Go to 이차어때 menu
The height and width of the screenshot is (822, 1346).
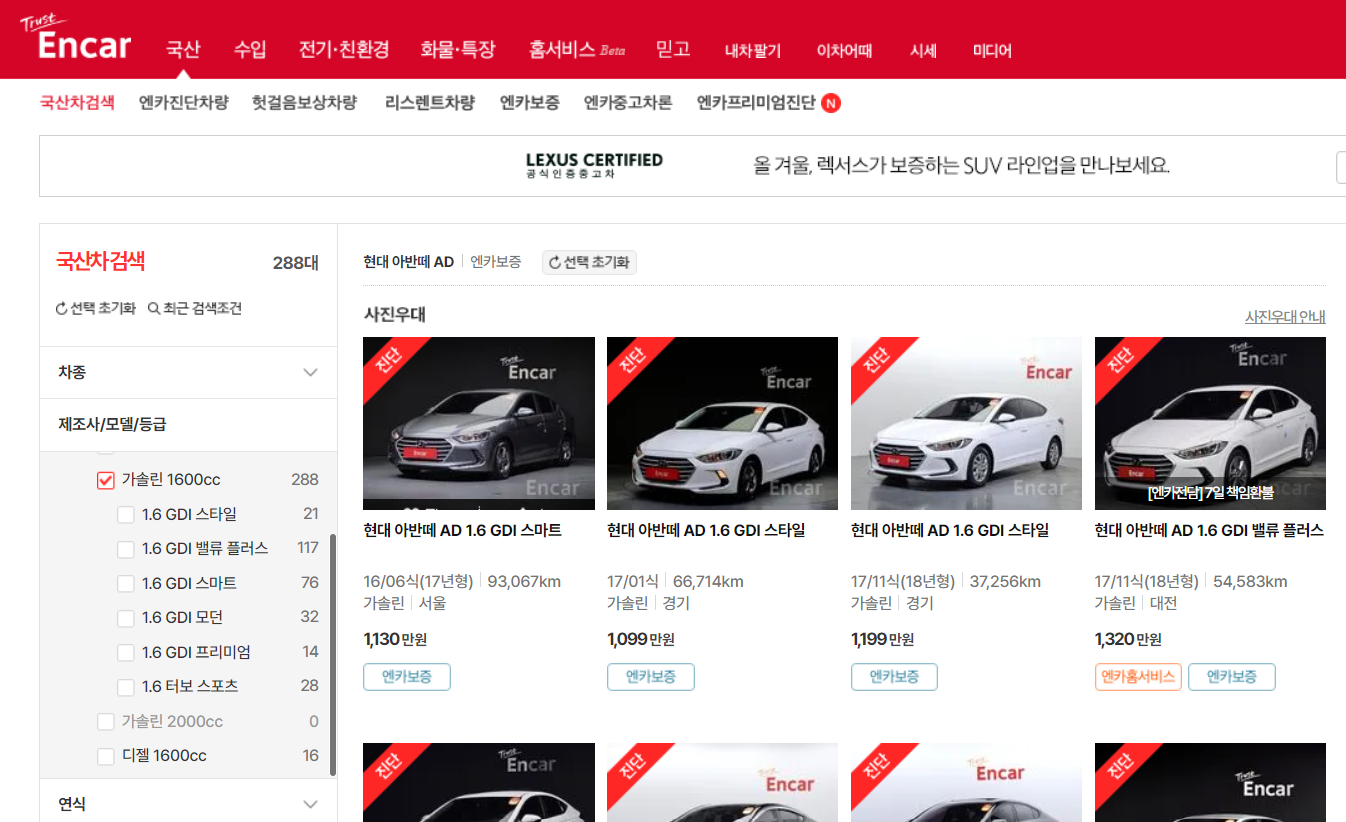click(x=845, y=51)
